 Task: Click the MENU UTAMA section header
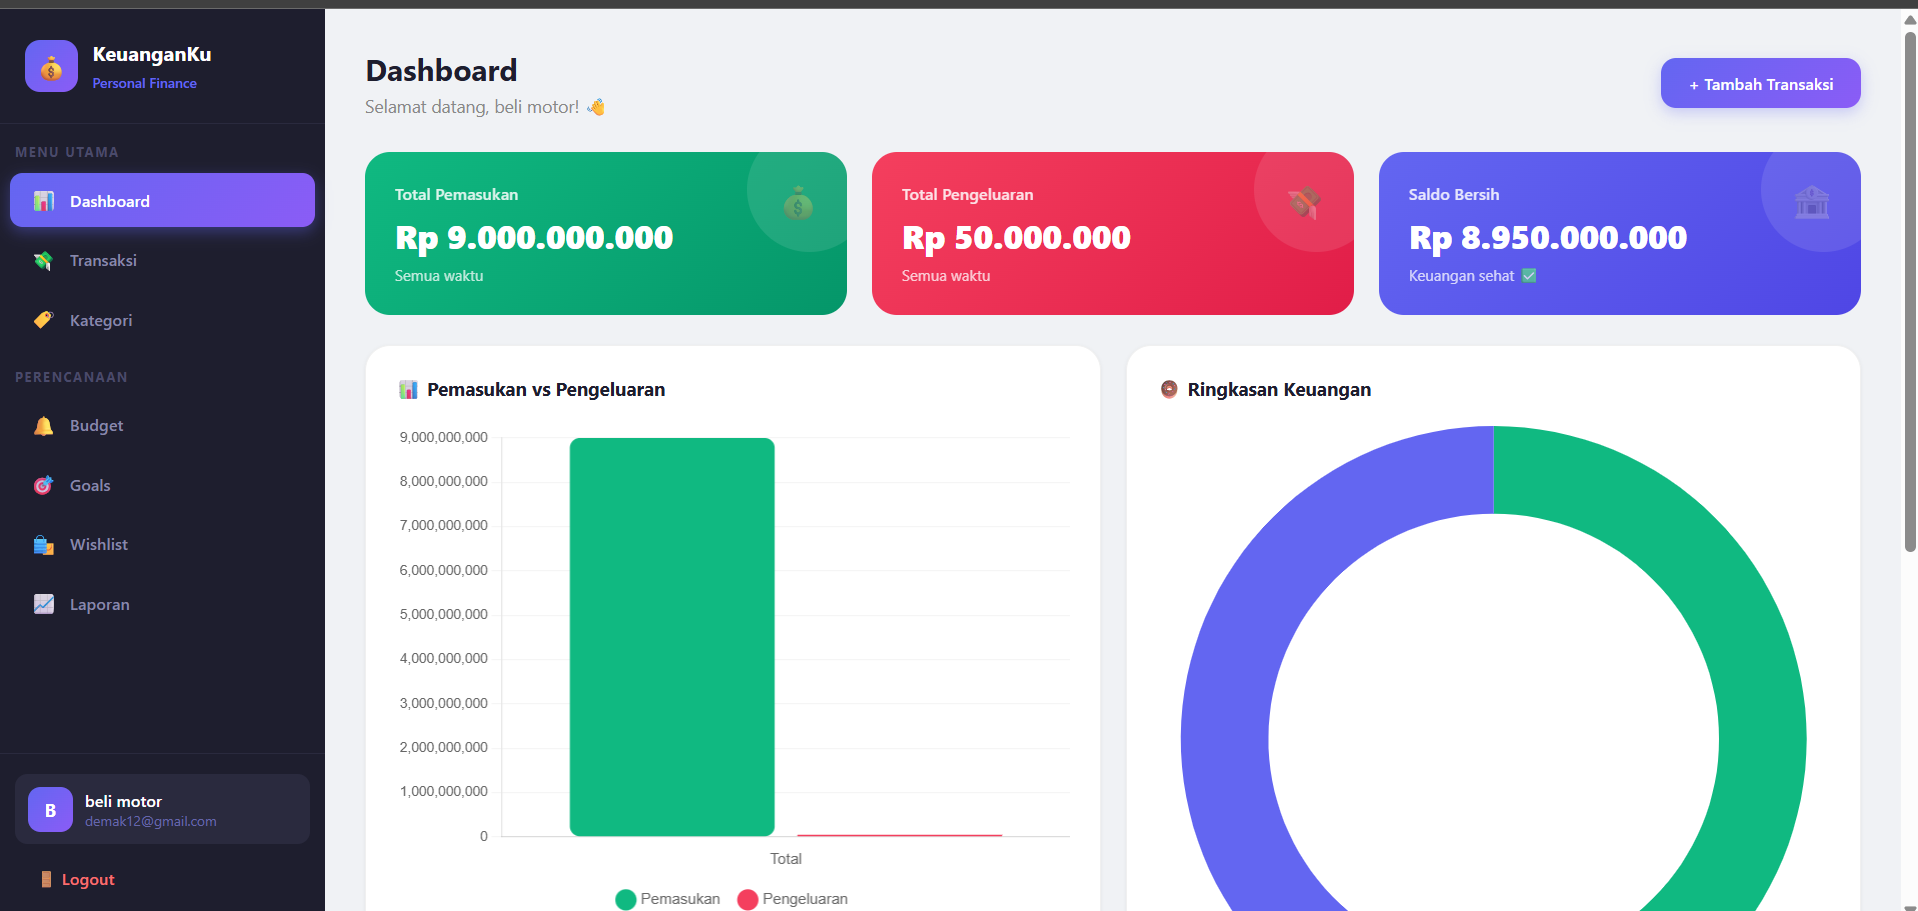click(x=67, y=153)
